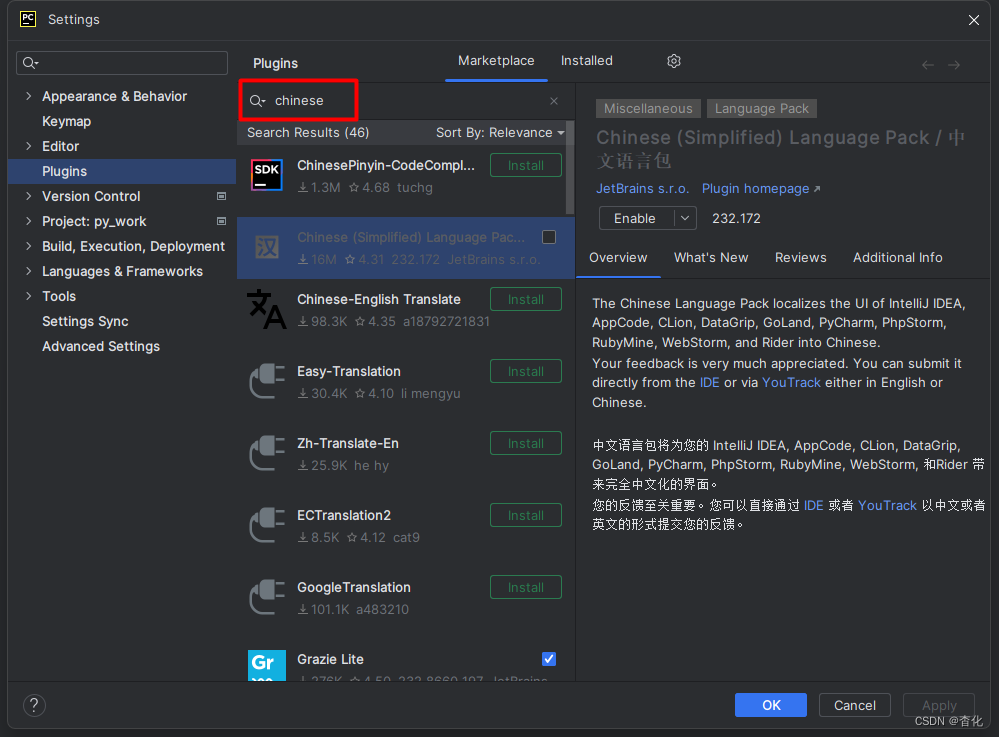999x737 pixels.
Task: Click the Language Pack tag
Action: coord(761,108)
